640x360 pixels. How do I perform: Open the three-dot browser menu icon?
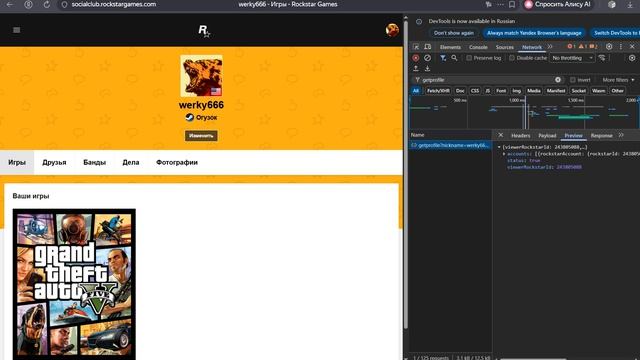coord(500,4)
